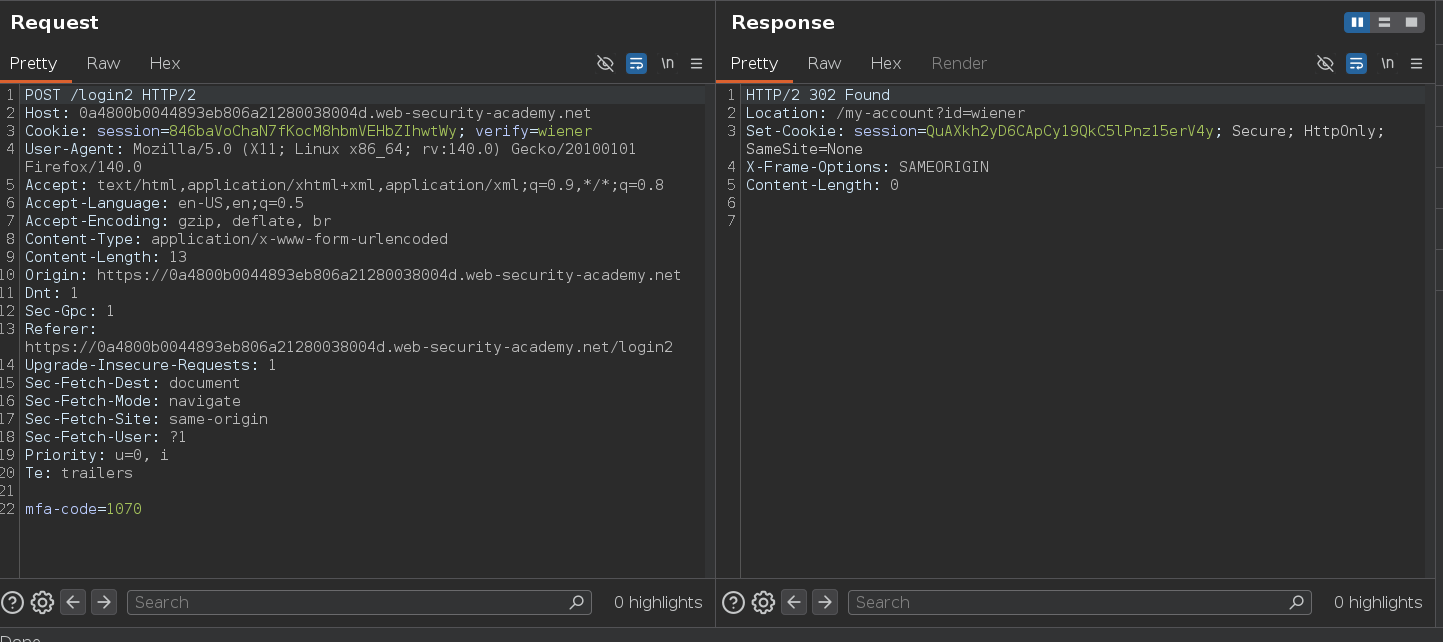Image resolution: width=1443 pixels, height=642 pixels.
Task: Click the Origin header line
Action: [x=353, y=275]
